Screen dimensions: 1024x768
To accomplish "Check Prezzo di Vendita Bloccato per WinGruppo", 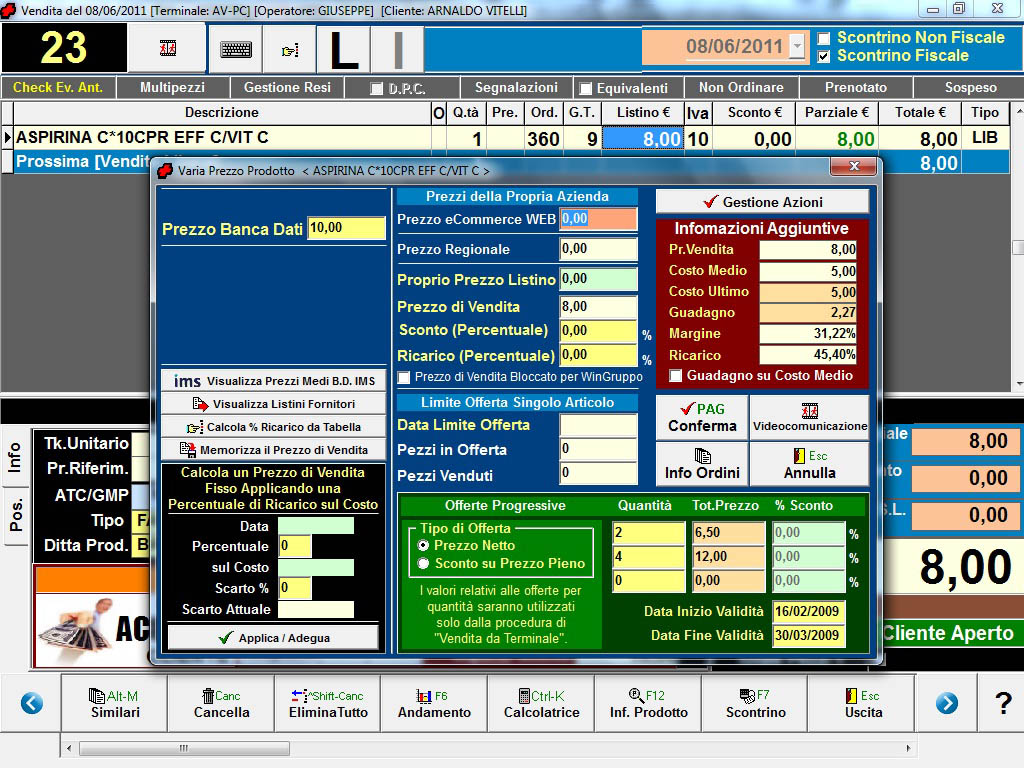I will coord(404,377).
